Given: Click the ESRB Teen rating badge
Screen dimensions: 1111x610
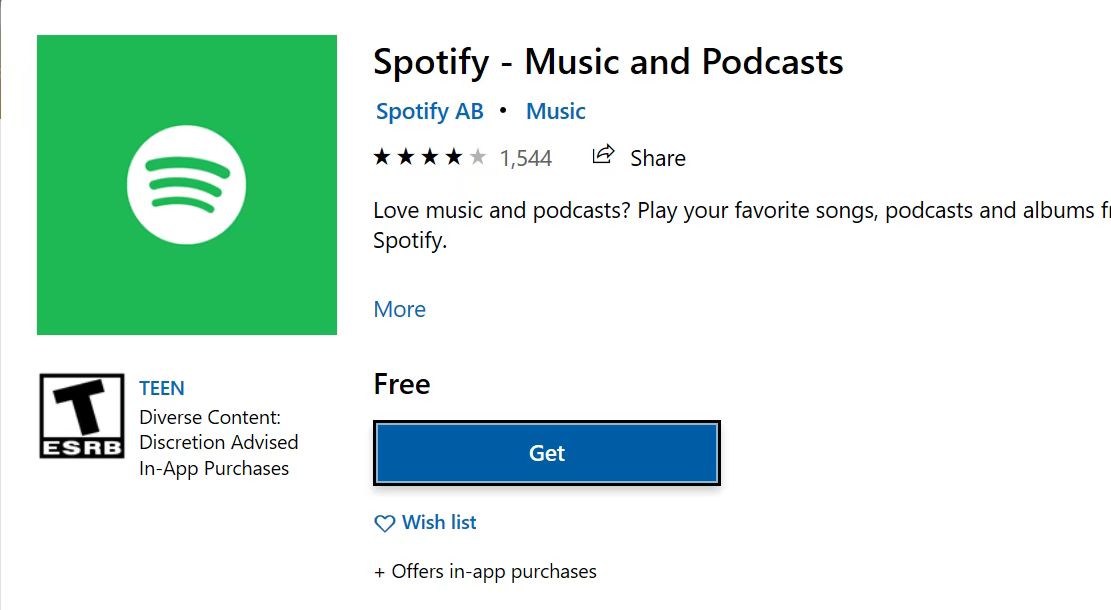Looking at the screenshot, I should click(x=81, y=416).
